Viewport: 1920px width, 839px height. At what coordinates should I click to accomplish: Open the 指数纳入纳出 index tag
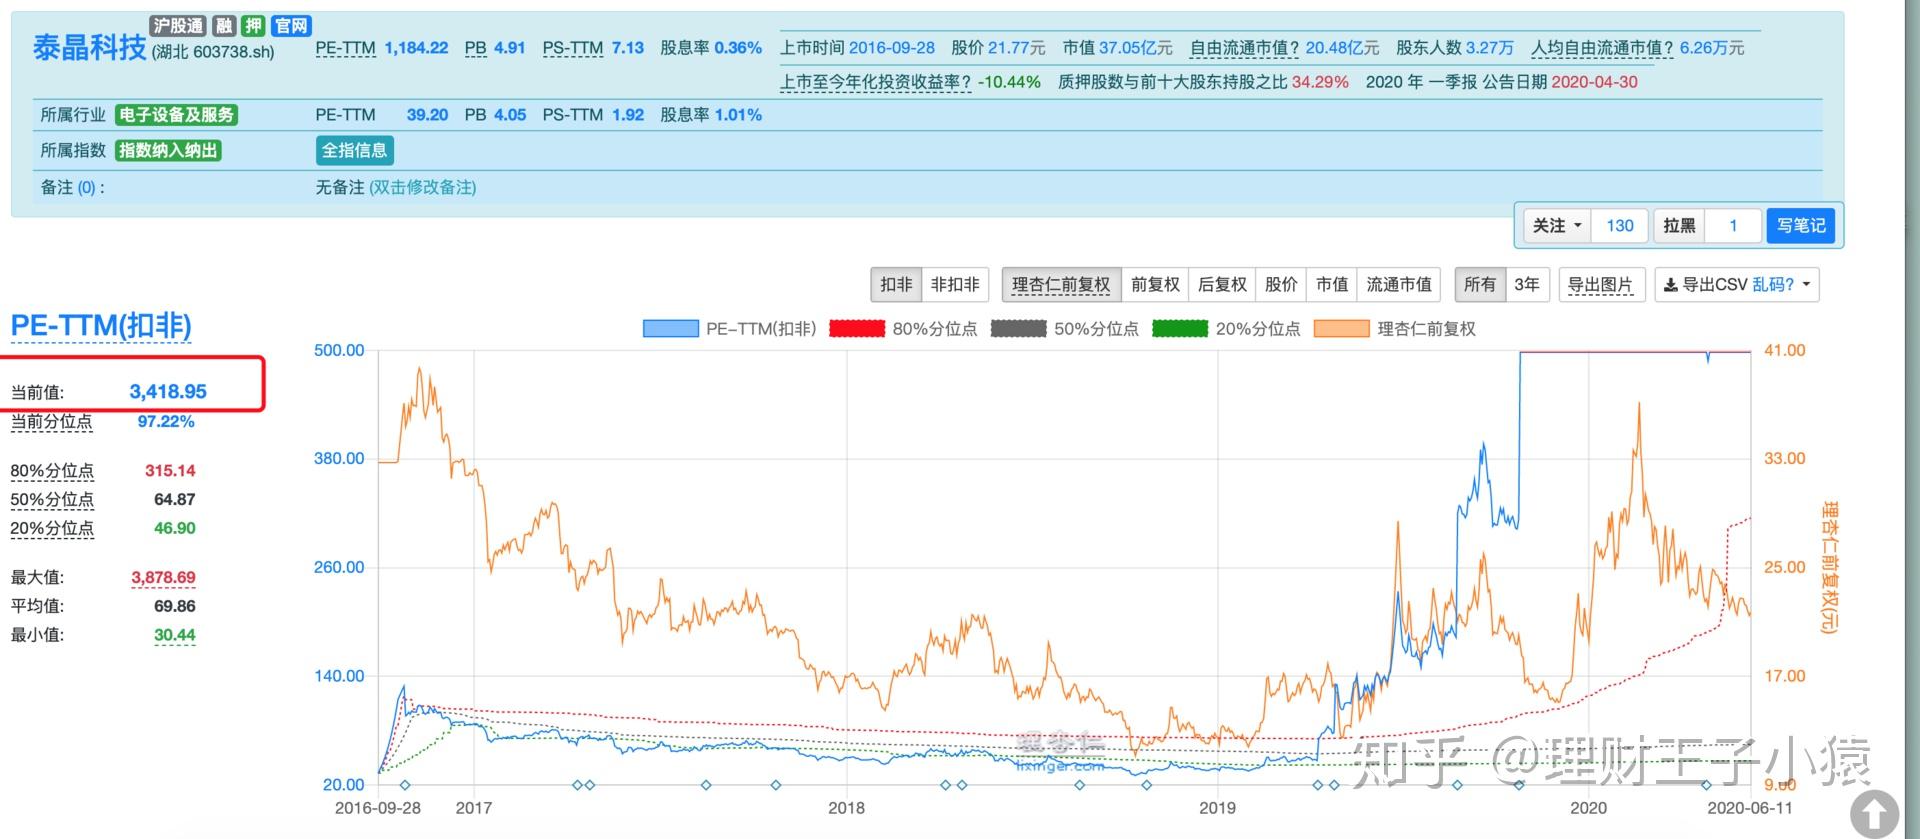point(168,150)
